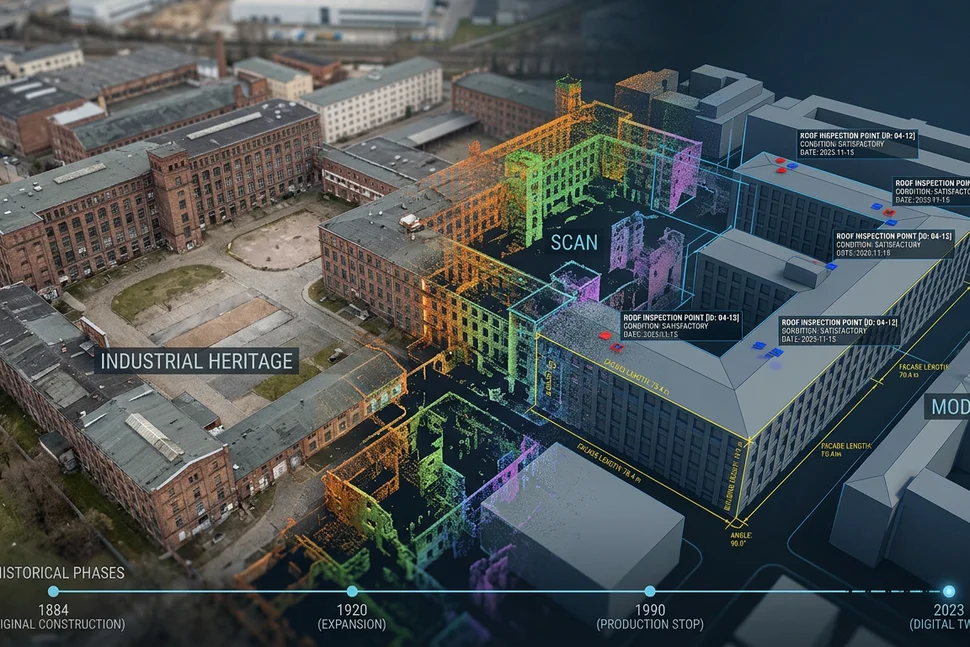The image size is (970, 647).
Task: Click the INDUSTRIAL HERITAGE label
Action: (196, 361)
